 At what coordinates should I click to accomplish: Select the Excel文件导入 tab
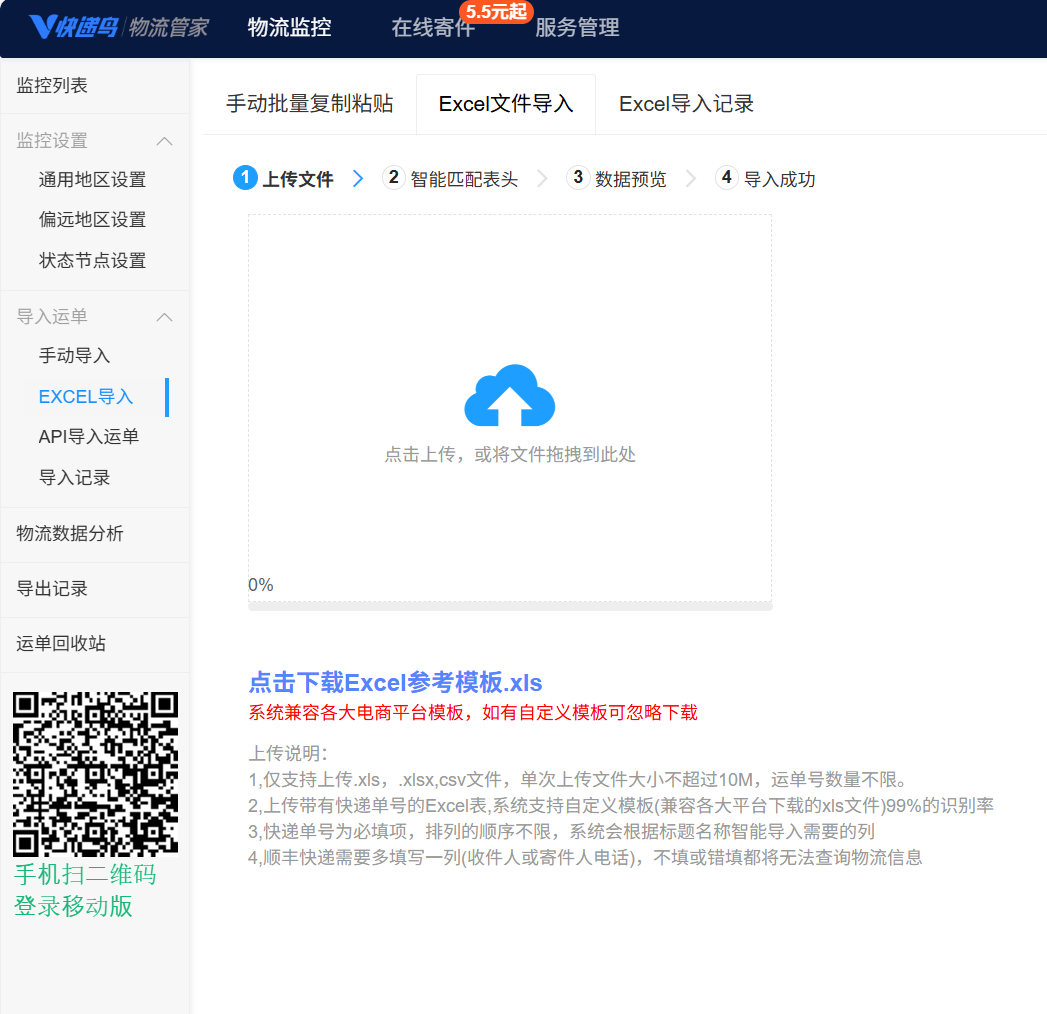tap(506, 104)
